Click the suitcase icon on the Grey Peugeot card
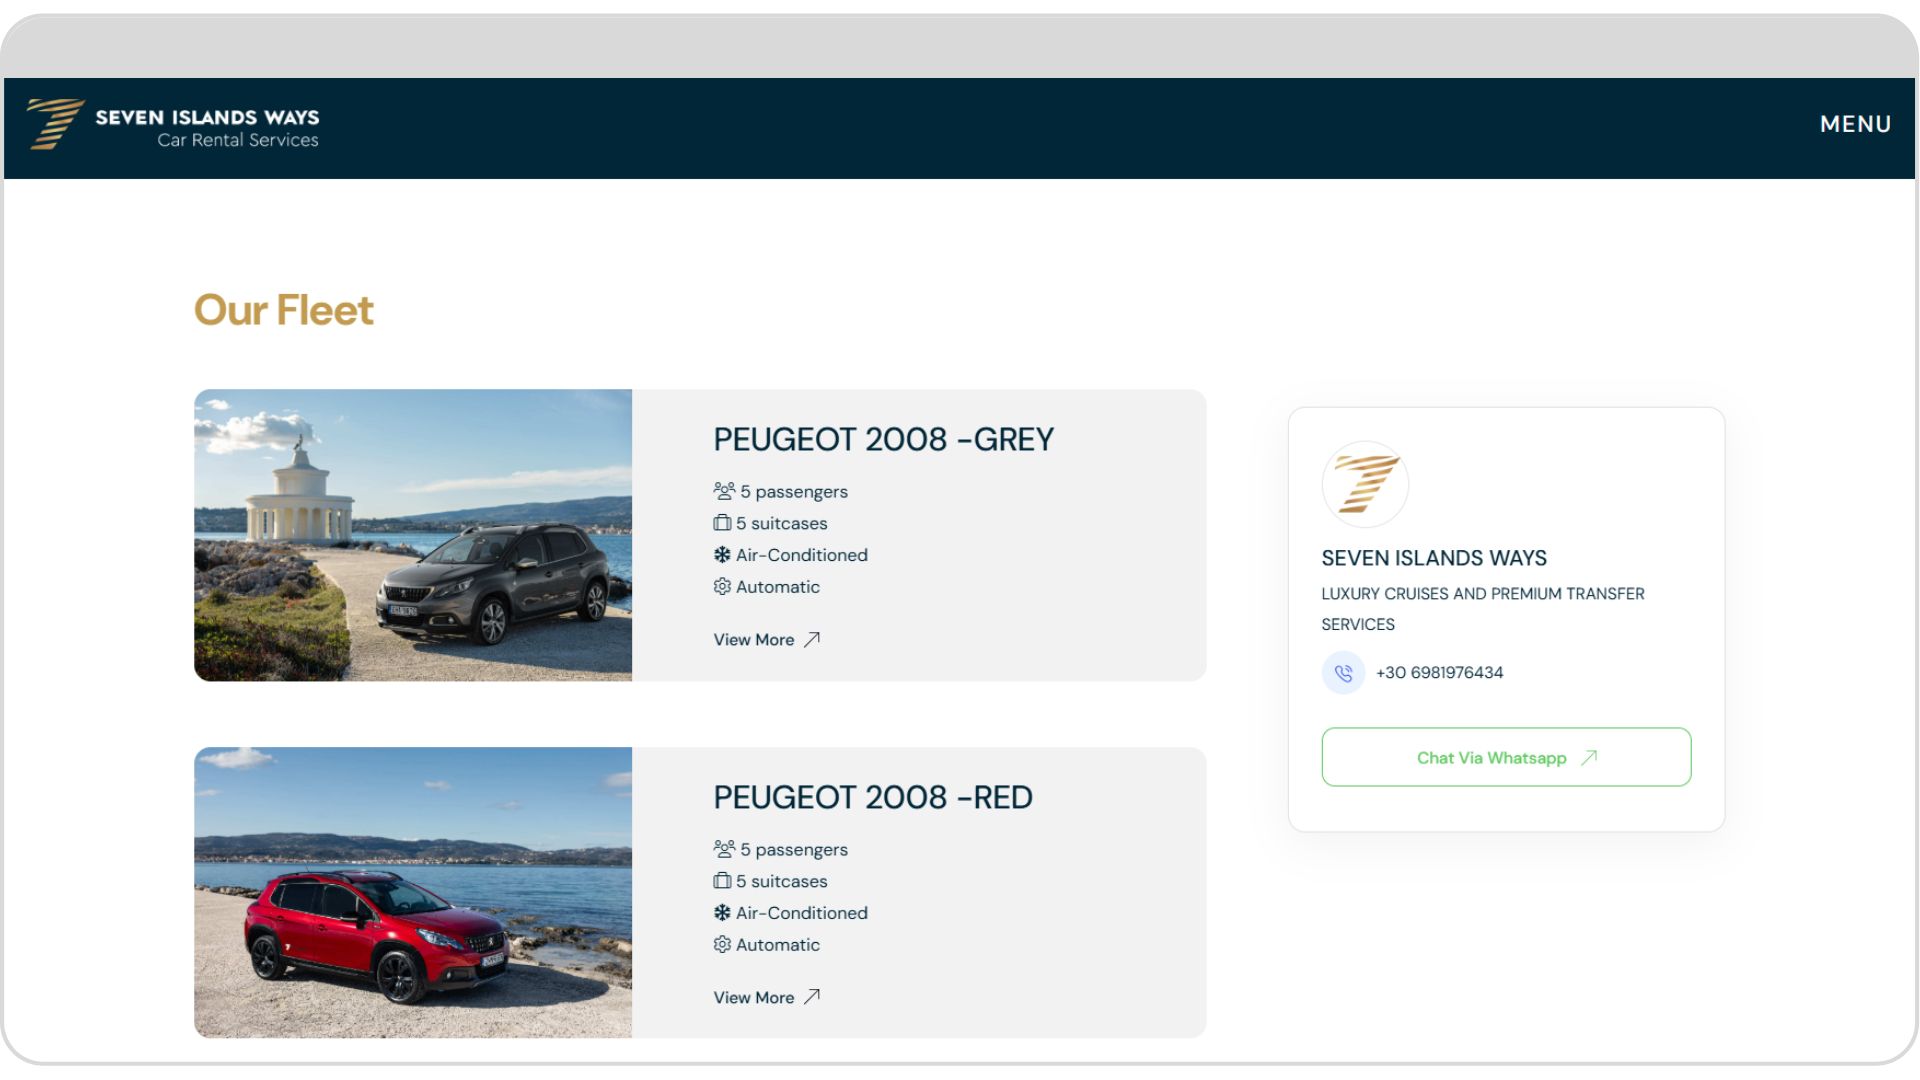The height and width of the screenshot is (1080, 1920). tap(722, 523)
